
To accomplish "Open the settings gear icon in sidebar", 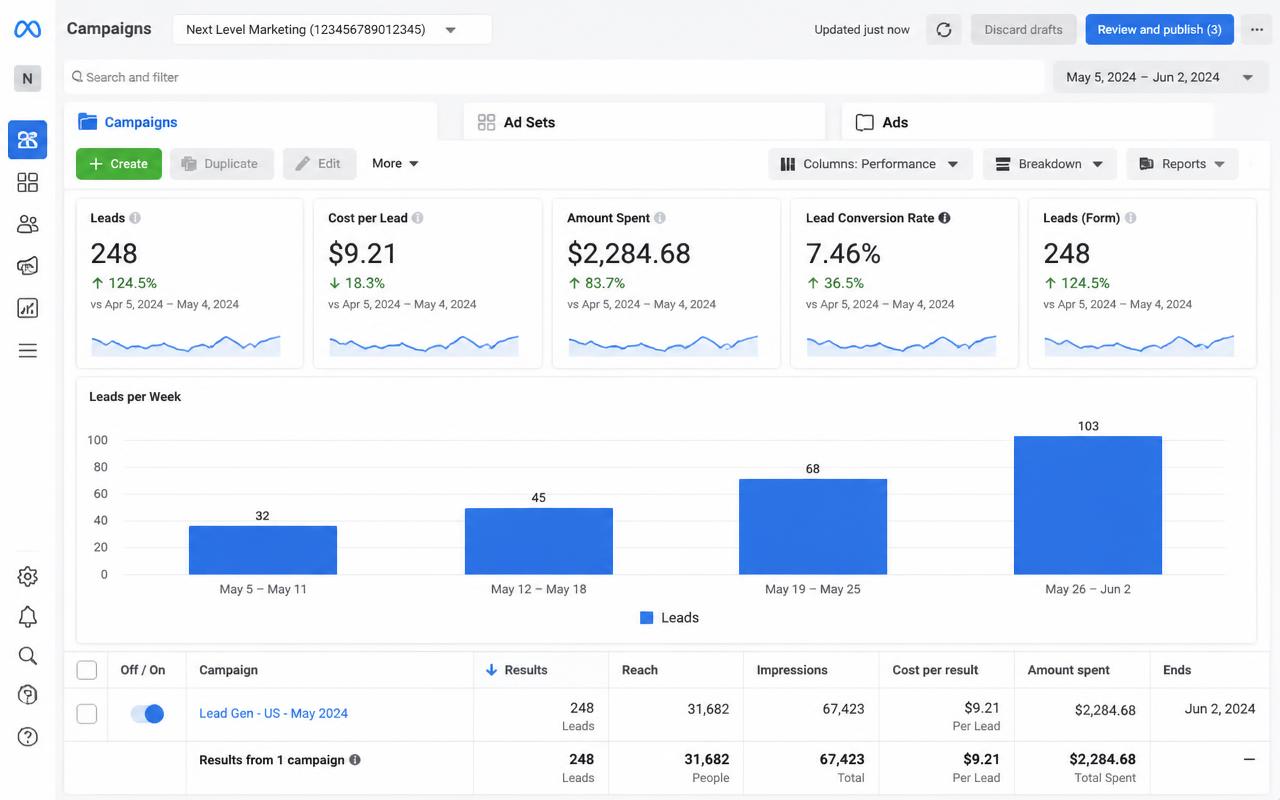I will point(27,576).
